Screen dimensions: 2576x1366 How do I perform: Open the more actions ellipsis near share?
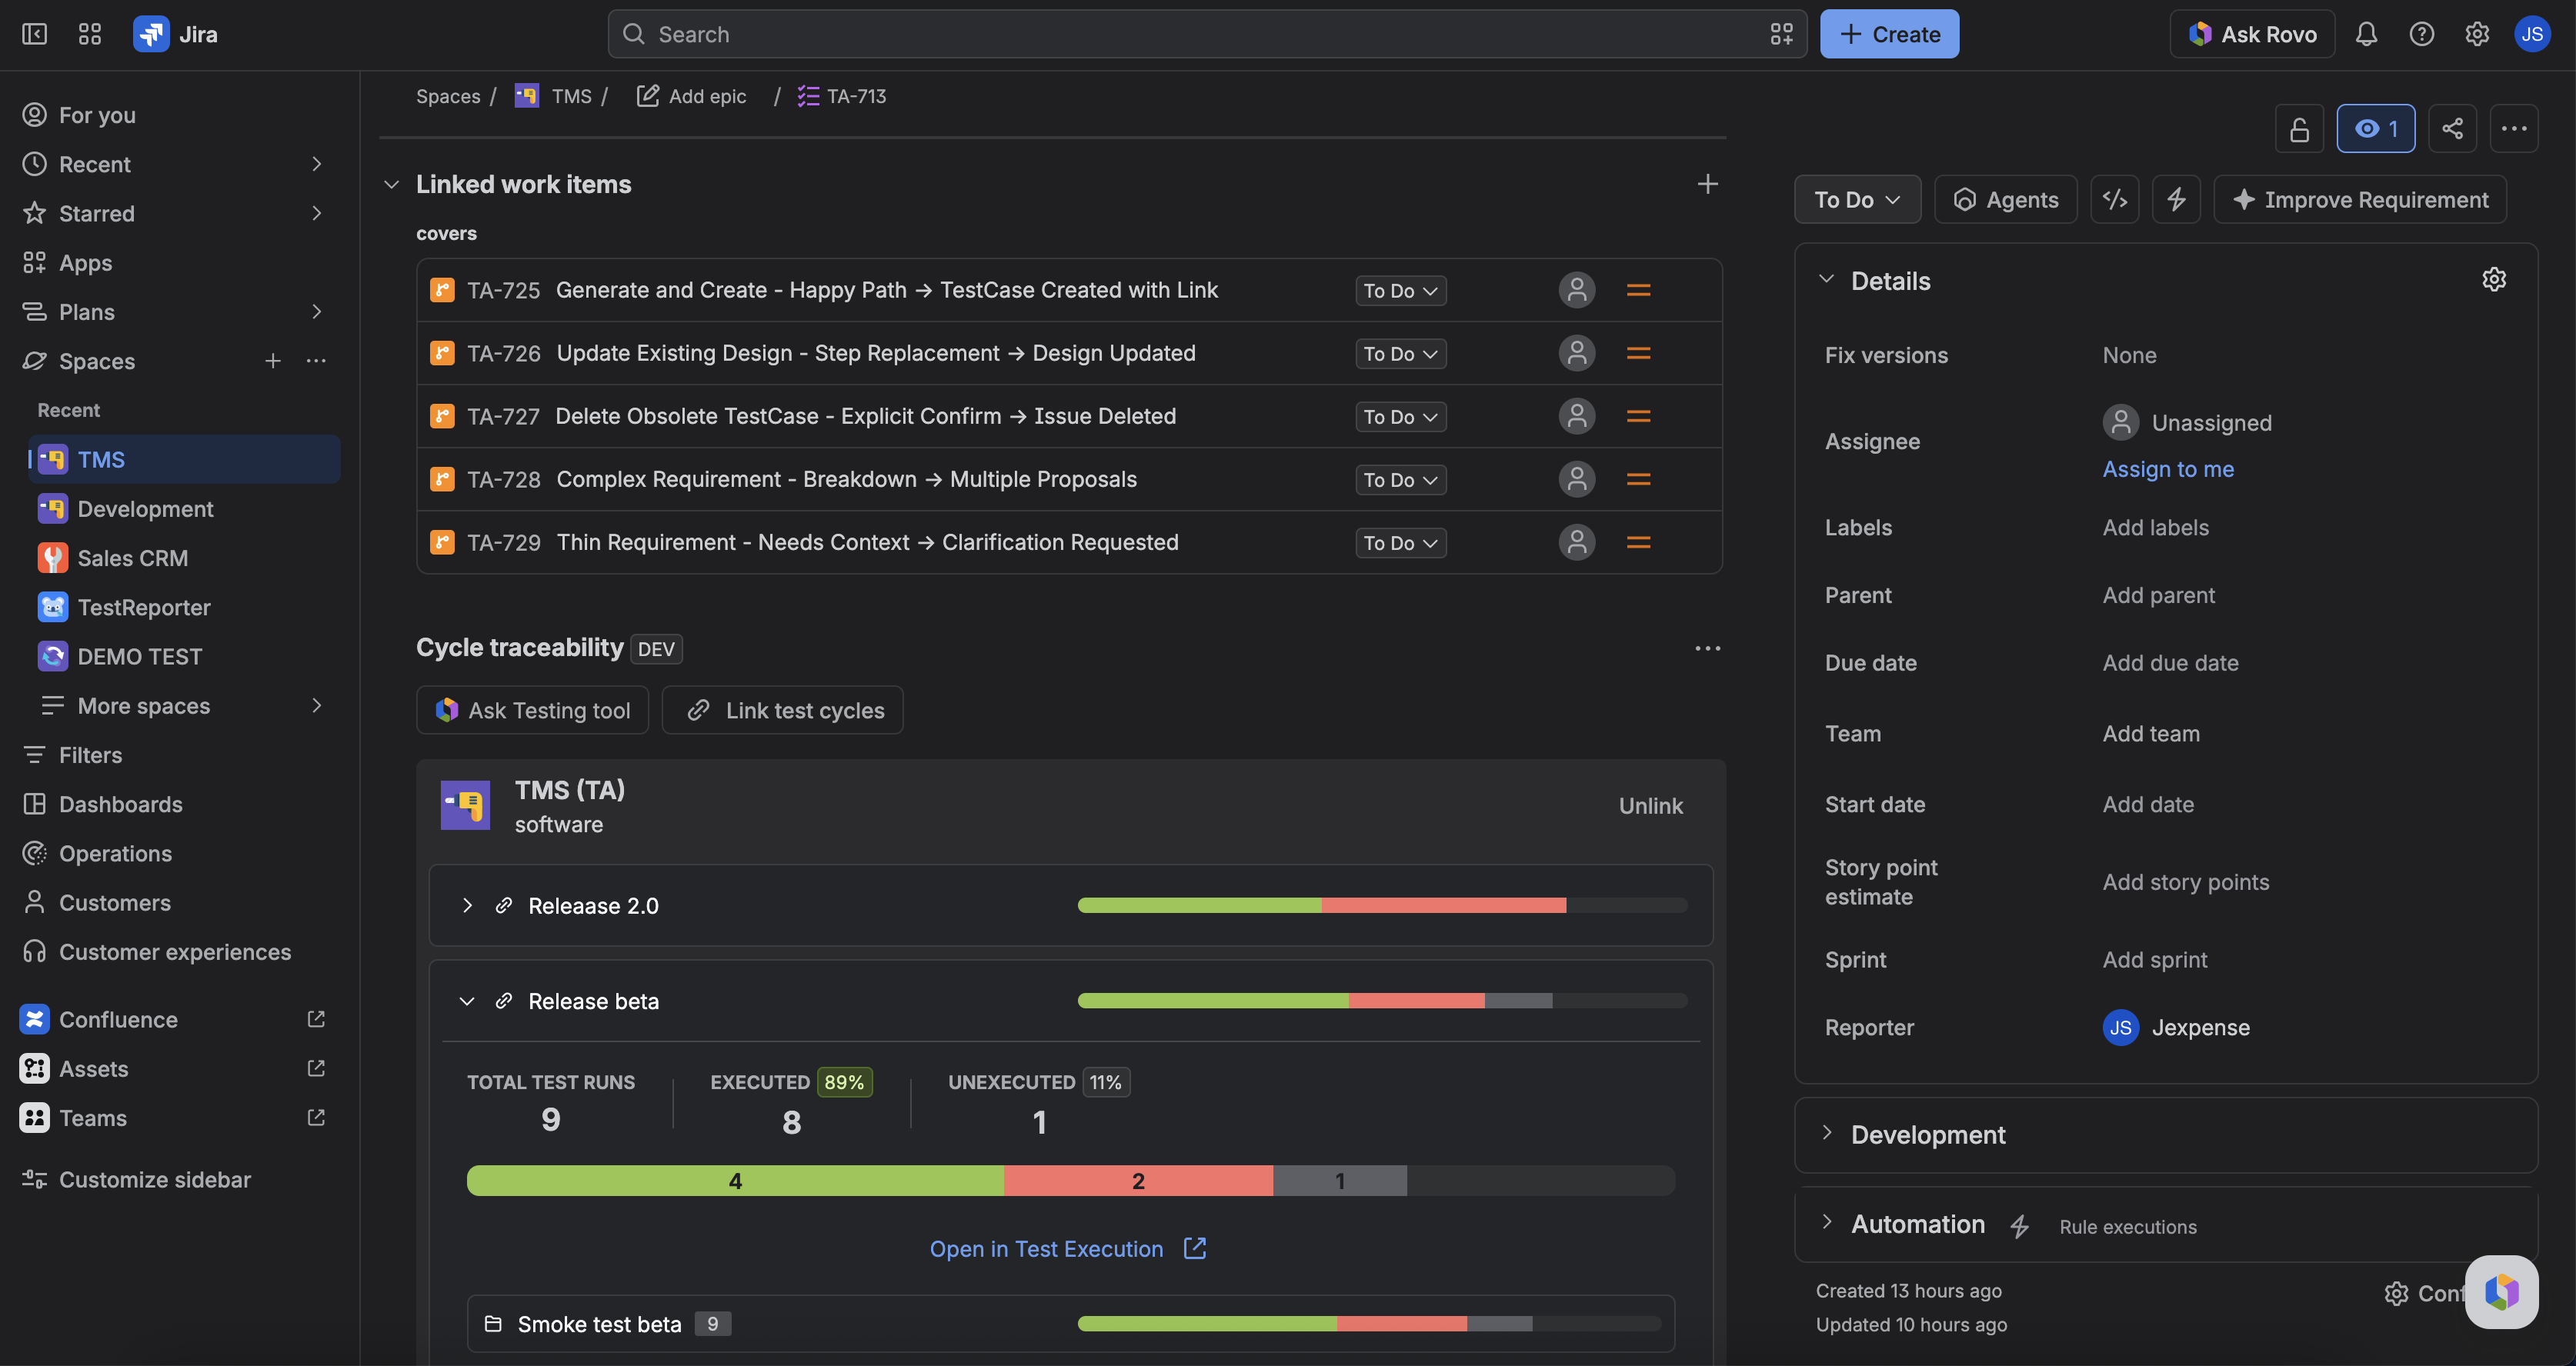[2514, 129]
